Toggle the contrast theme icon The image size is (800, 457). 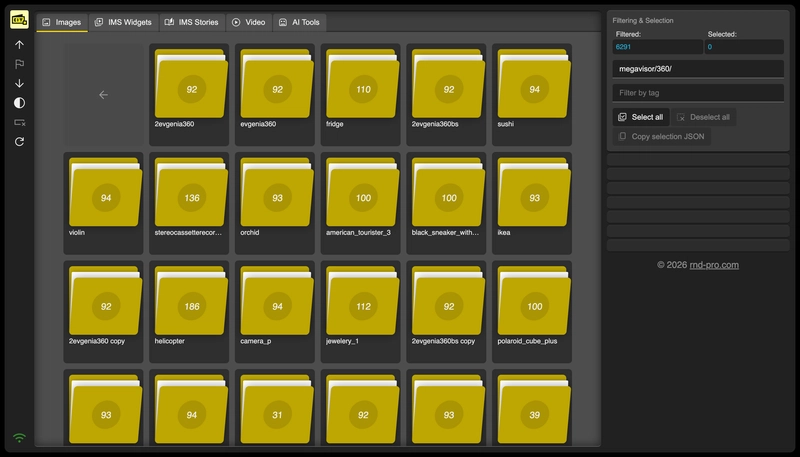click(19, 103)
